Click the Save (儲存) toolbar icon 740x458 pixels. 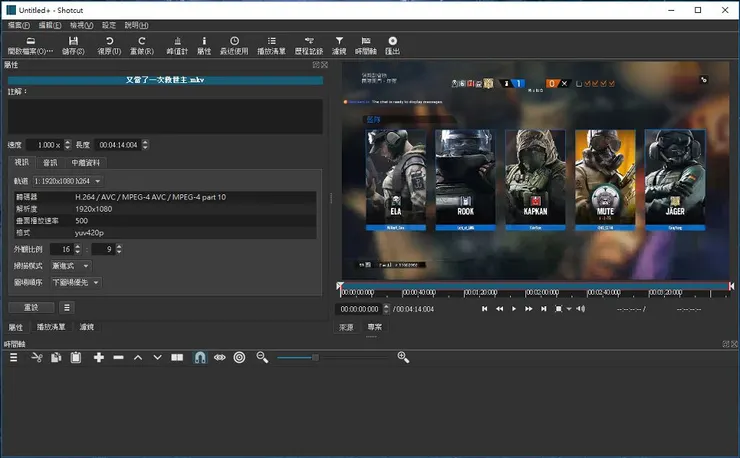coord(73,41)
